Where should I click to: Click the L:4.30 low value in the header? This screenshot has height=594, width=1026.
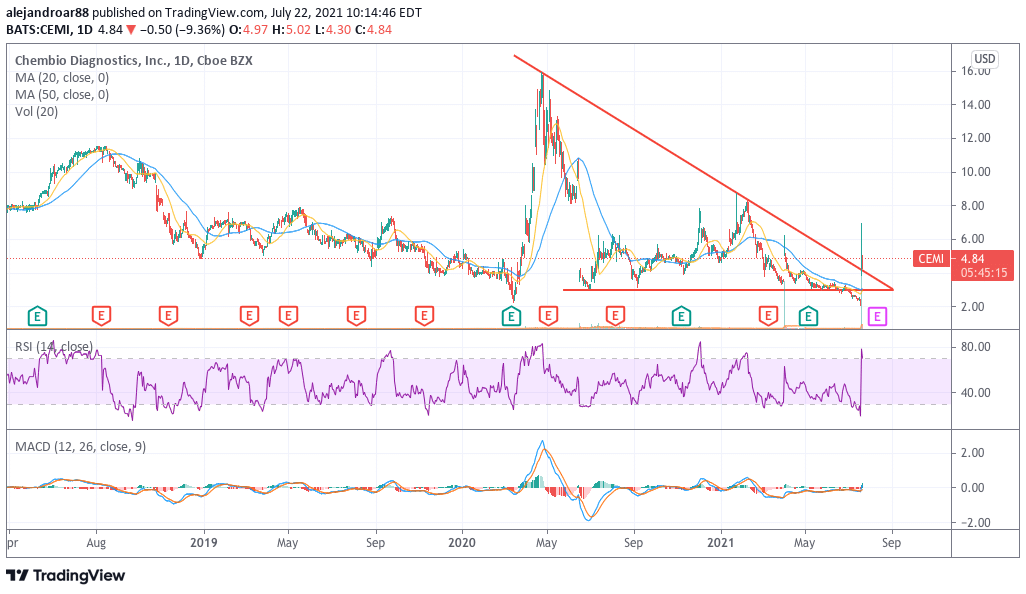click(333, 29)
